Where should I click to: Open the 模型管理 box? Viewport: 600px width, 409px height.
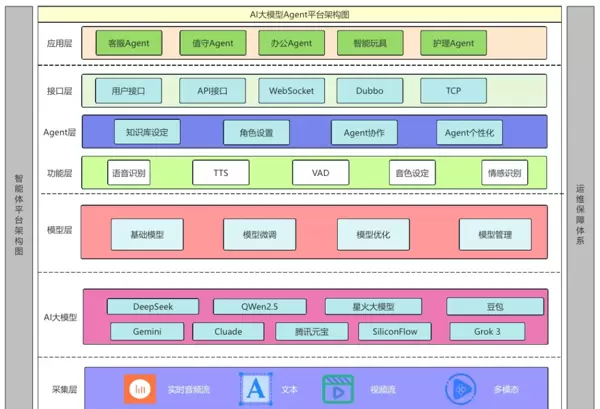[x=494, y=234]
